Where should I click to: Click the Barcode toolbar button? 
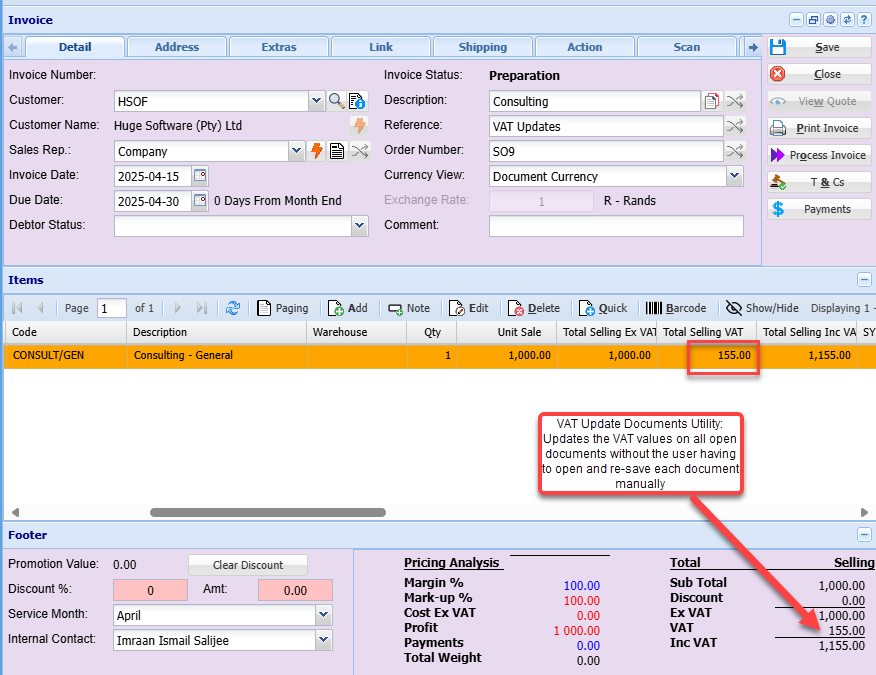click(x=676, y=309)
